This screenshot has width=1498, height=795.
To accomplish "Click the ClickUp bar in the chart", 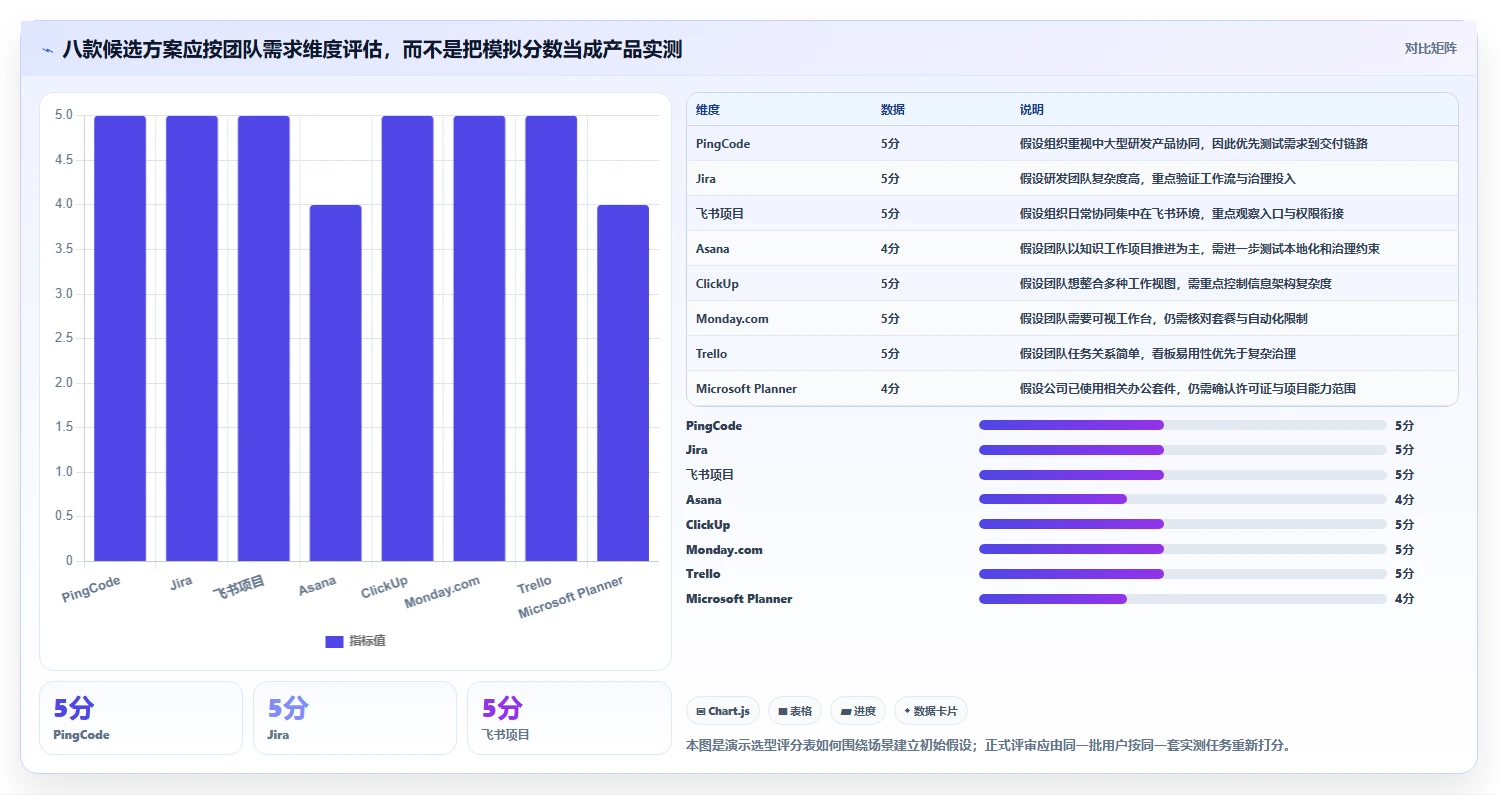I will [x=407, y=338].
